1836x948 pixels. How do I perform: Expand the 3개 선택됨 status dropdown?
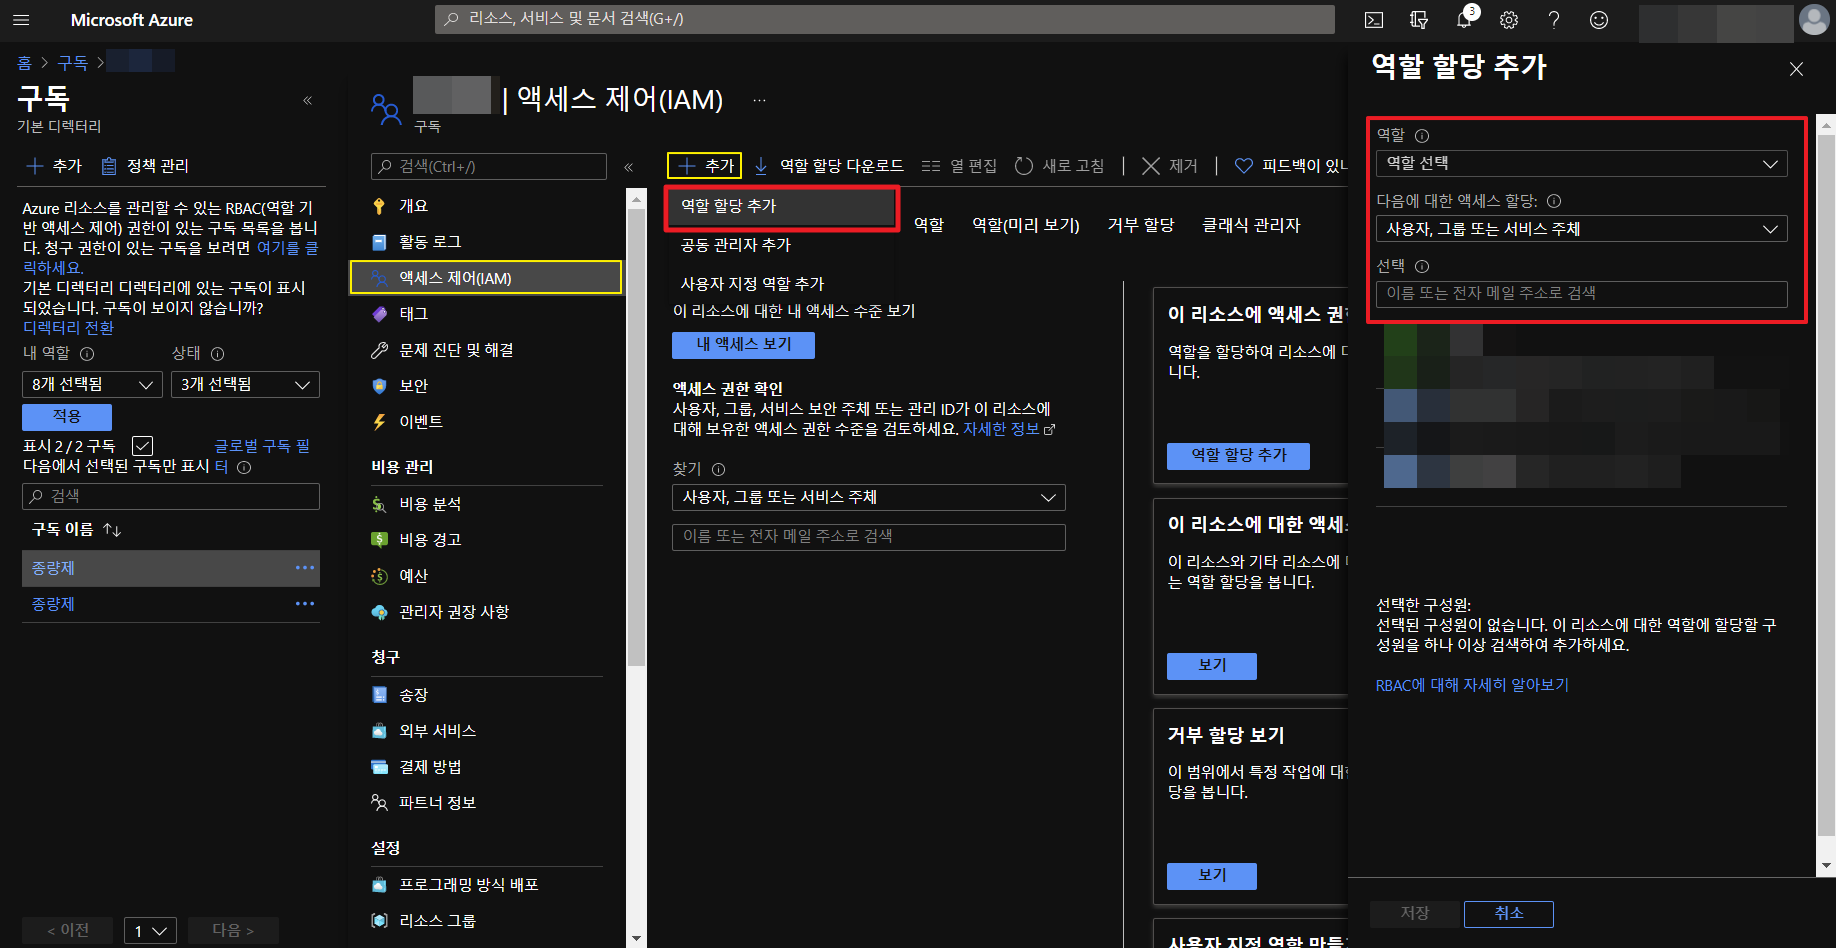(245, 385)
